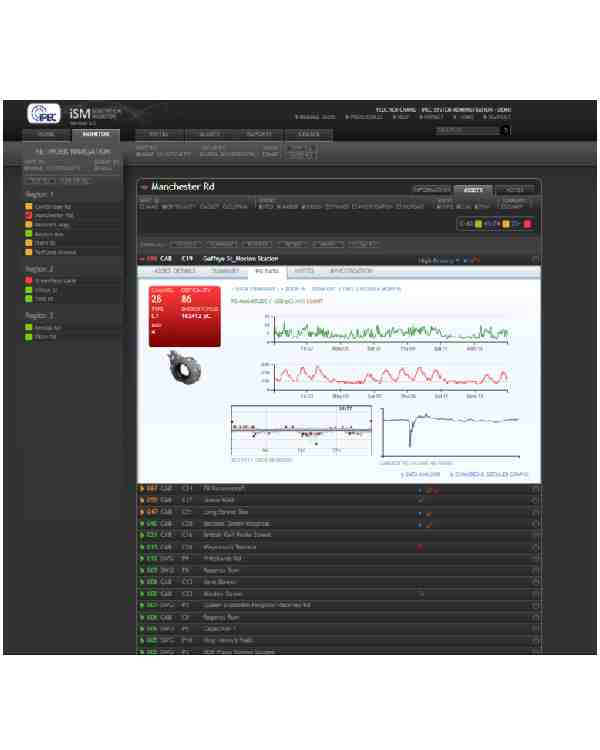Select Manchester Rd in the Region 1 list
The image size is (600, 750).
click(x=54, y=216)
